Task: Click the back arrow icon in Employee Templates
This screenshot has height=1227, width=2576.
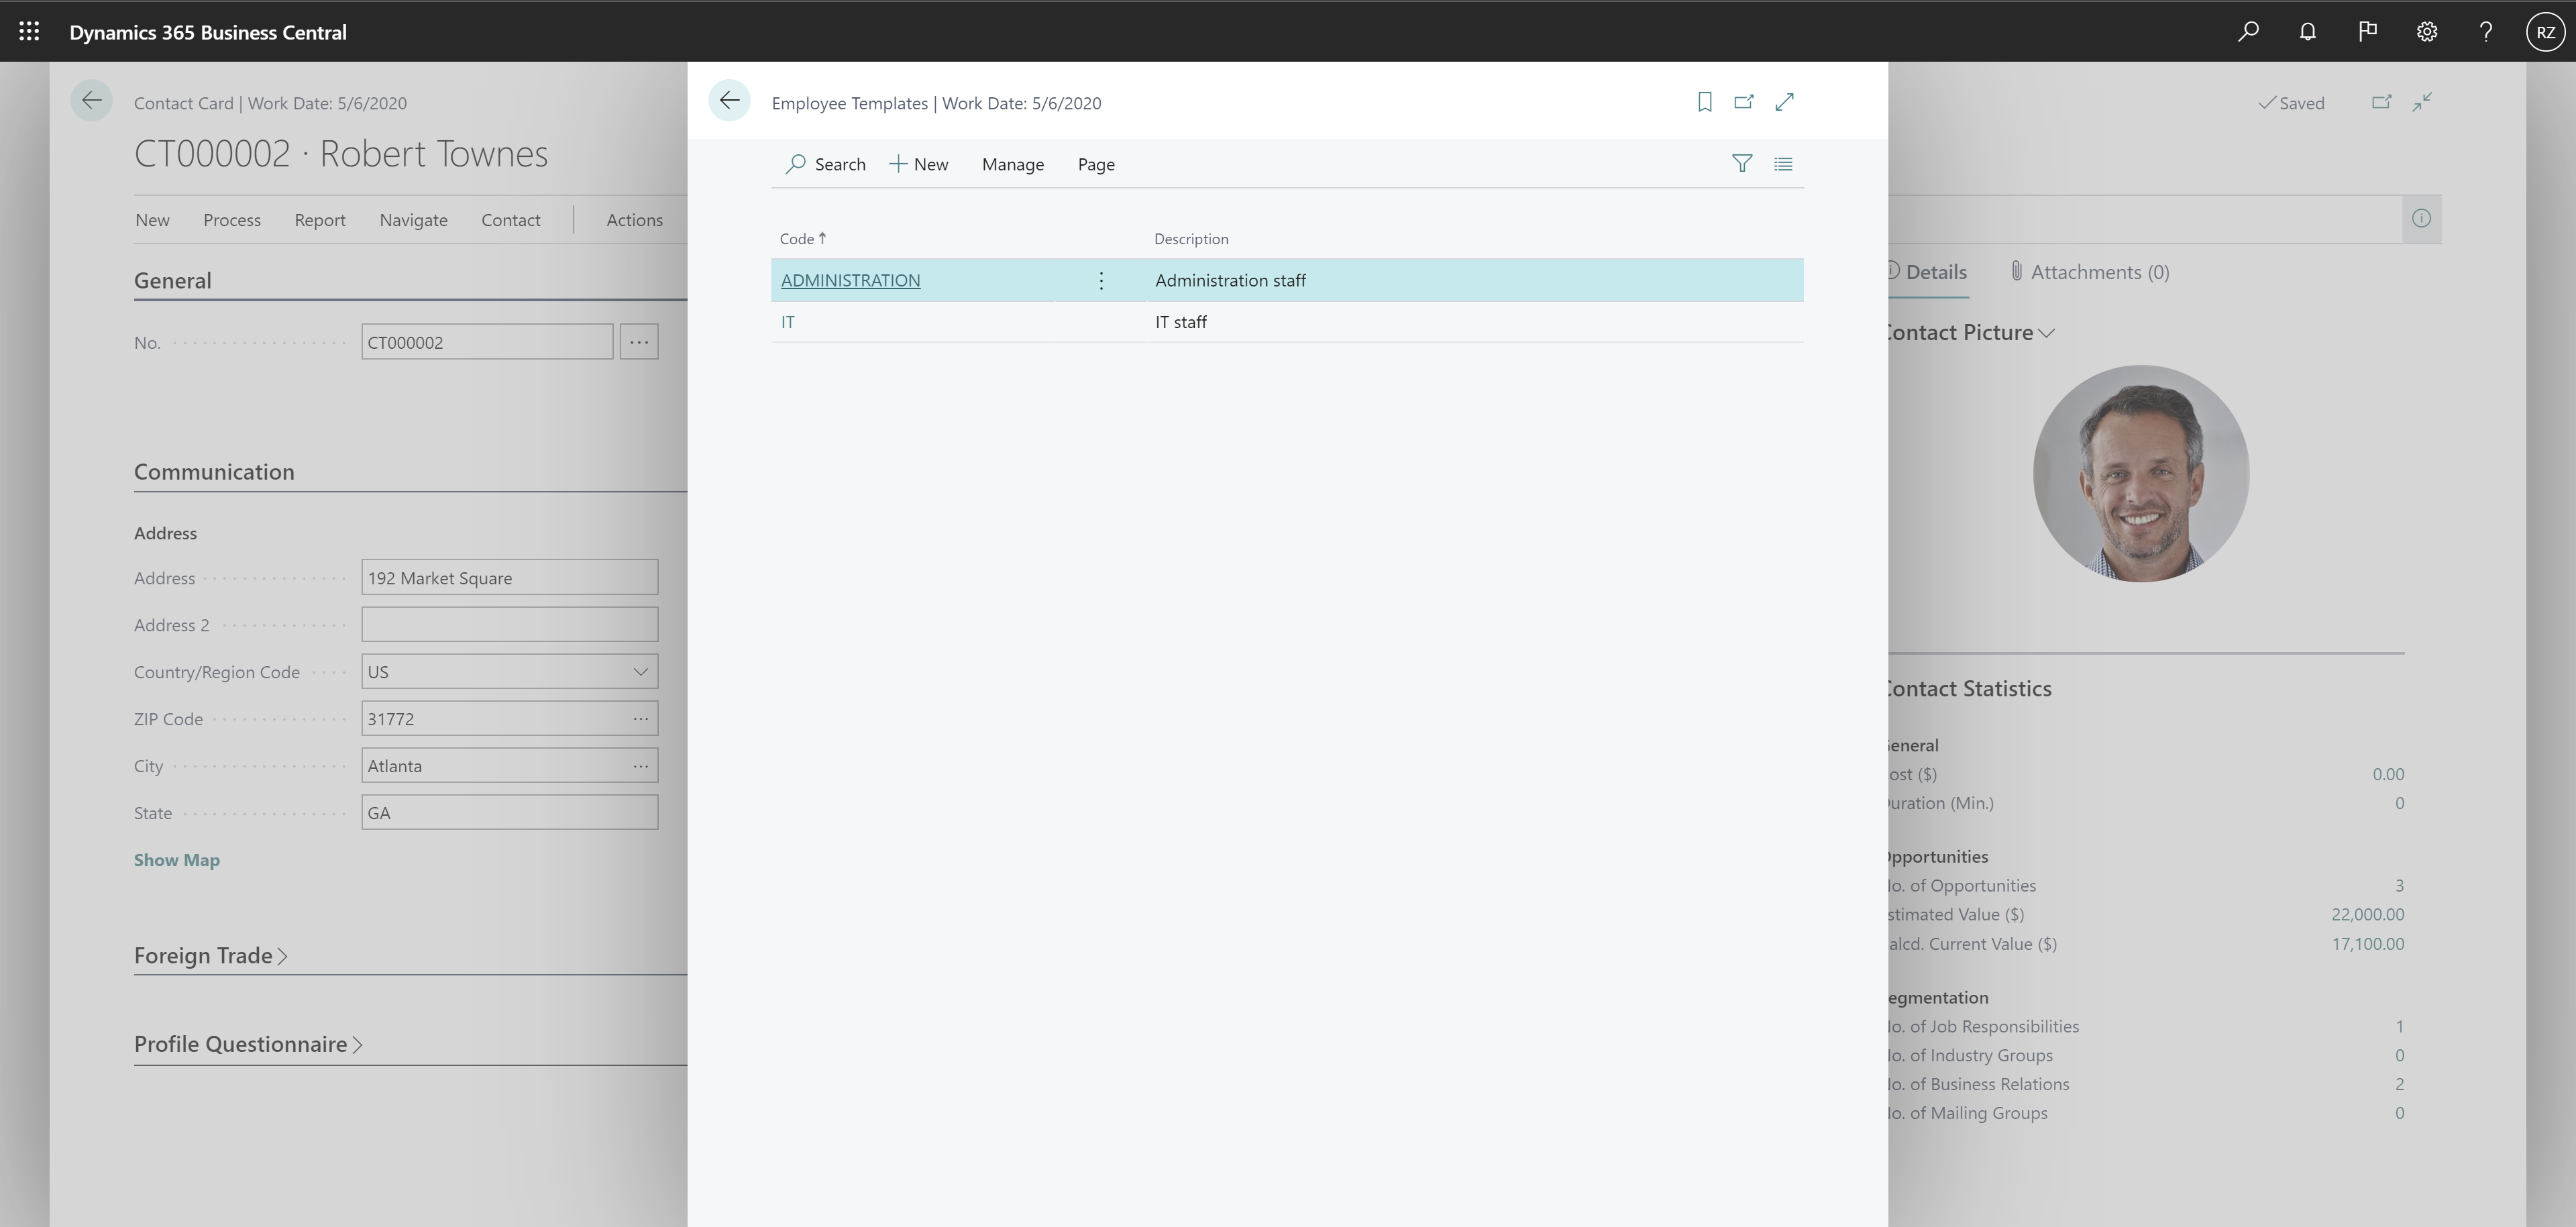Action: click(729, 102)
